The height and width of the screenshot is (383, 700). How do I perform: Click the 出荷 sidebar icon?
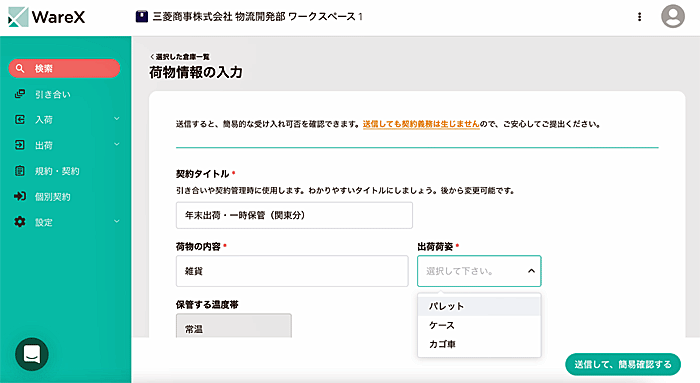[x=20, y=145]
